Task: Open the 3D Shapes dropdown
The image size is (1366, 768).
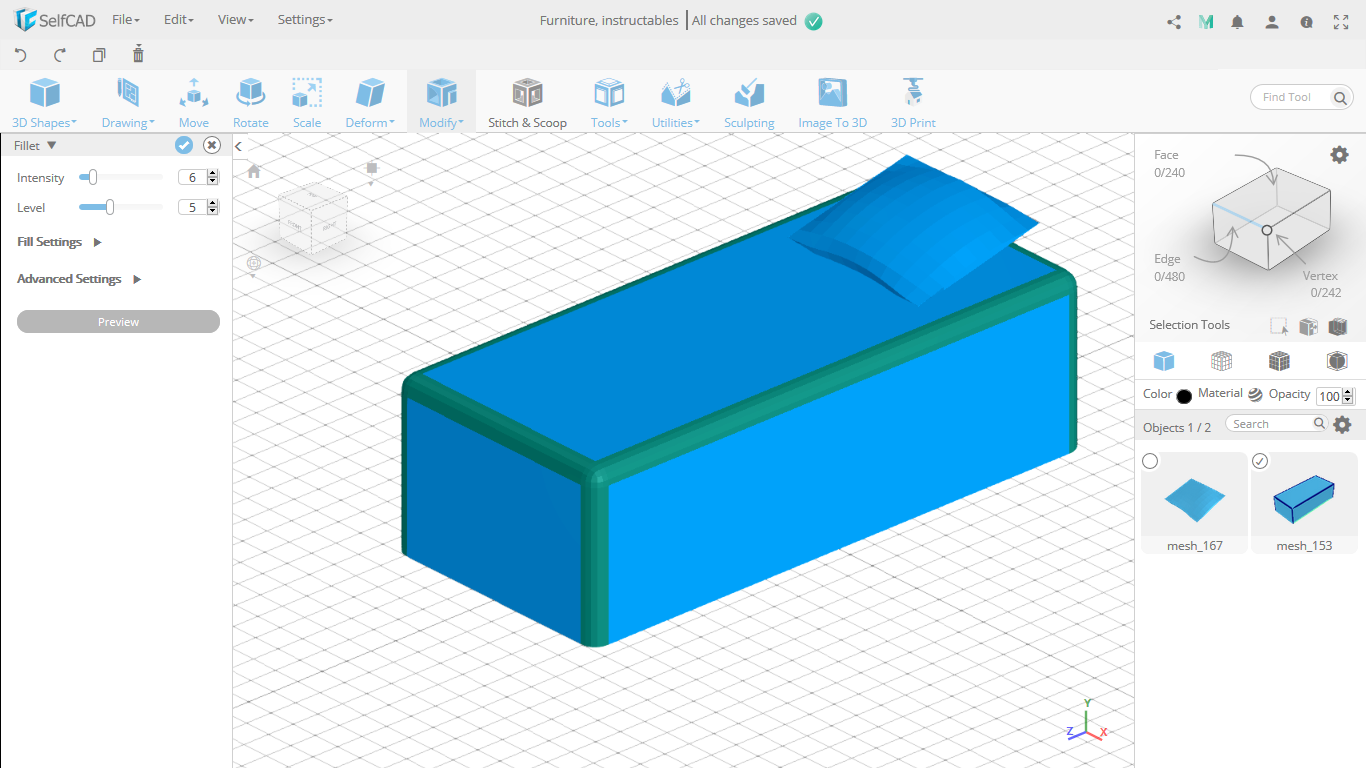Action: point(45,103)
